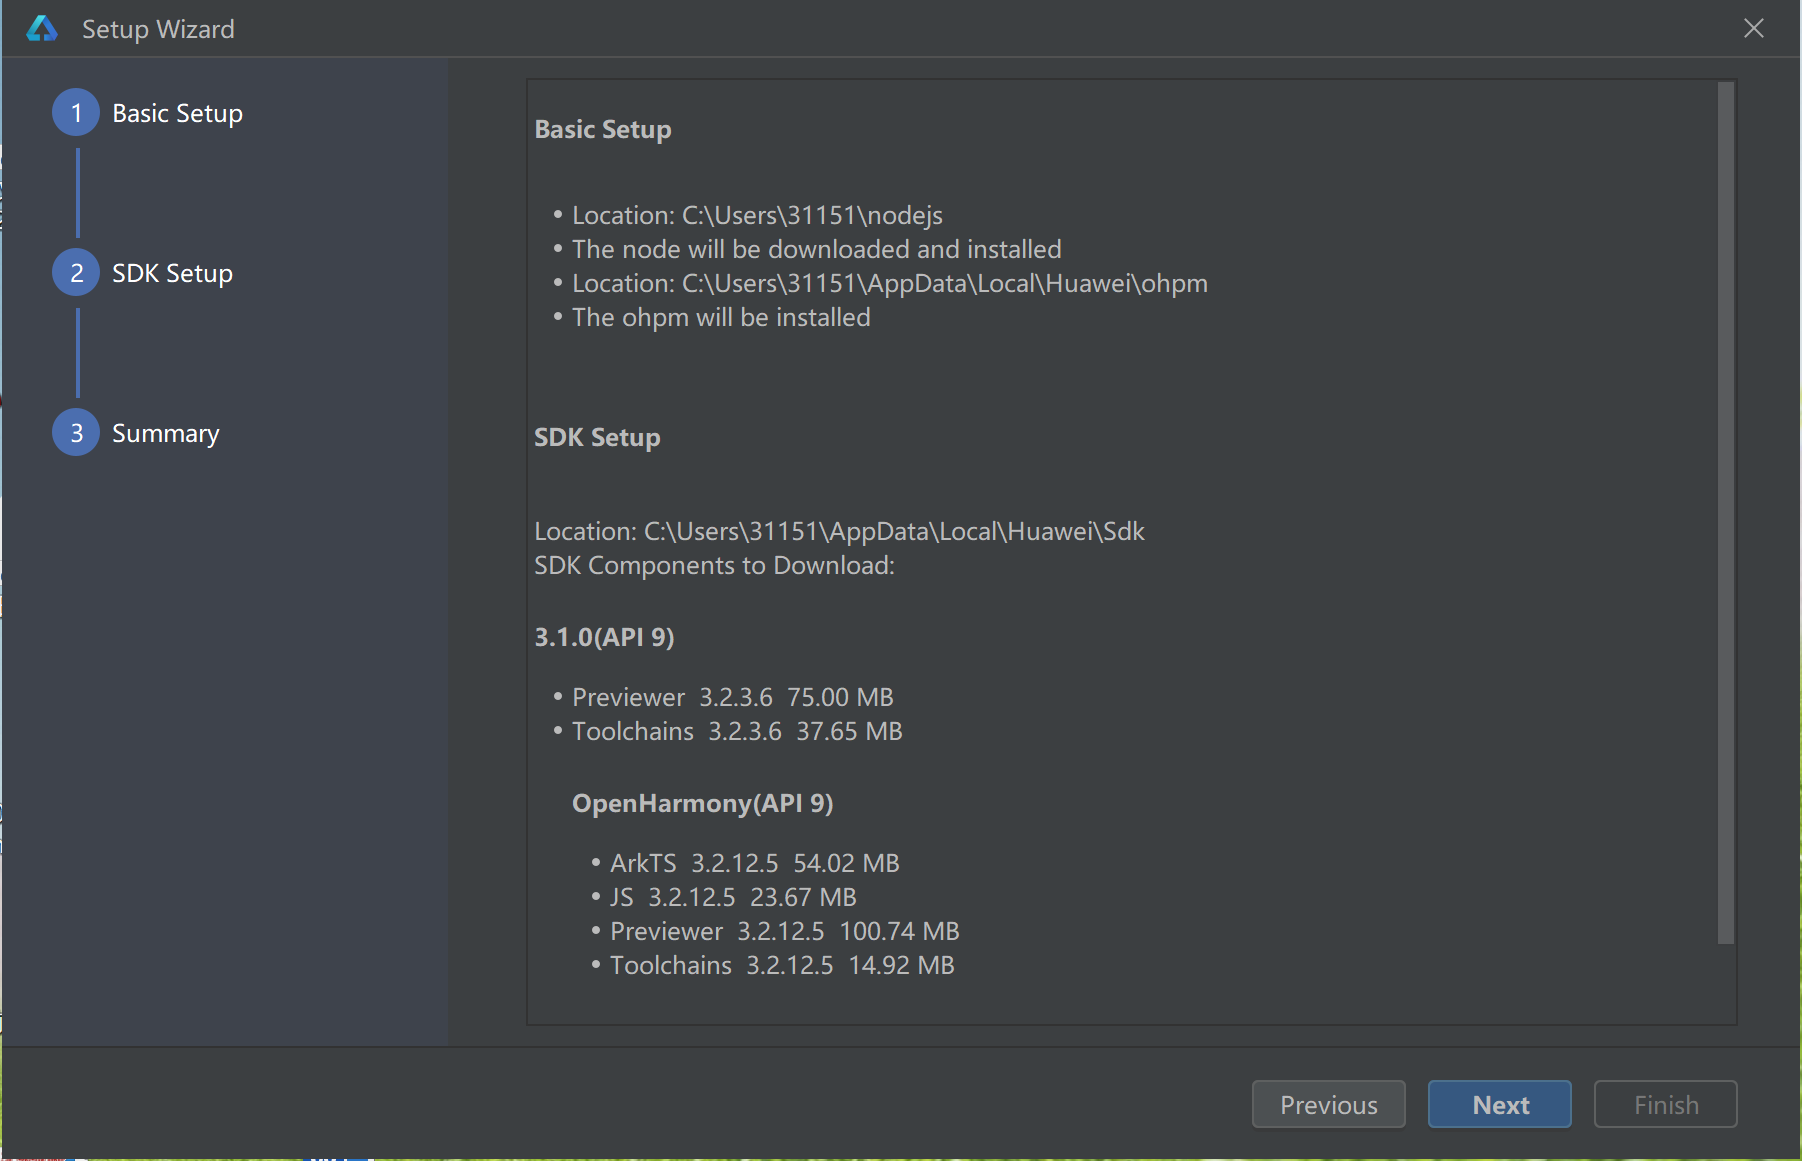Screen dimensions: 1802x1161
Task: Click the 3.1.0(API 9) heading
Action: [x=604, y=637]
